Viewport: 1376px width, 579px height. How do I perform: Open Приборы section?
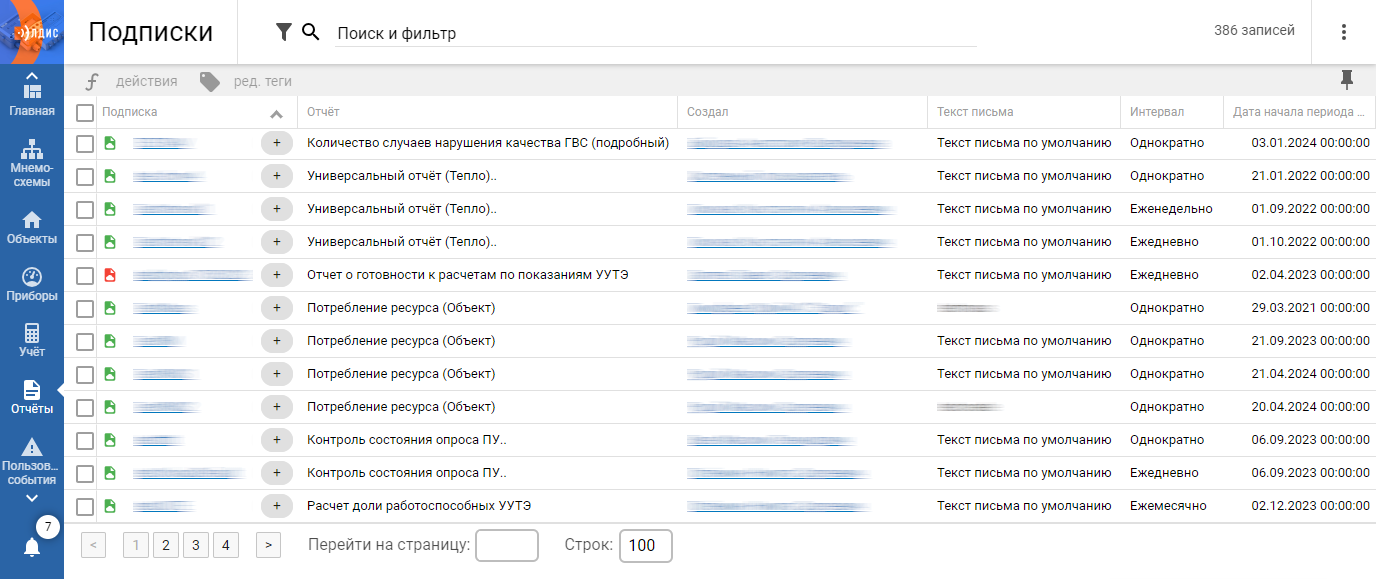[32, 284]
